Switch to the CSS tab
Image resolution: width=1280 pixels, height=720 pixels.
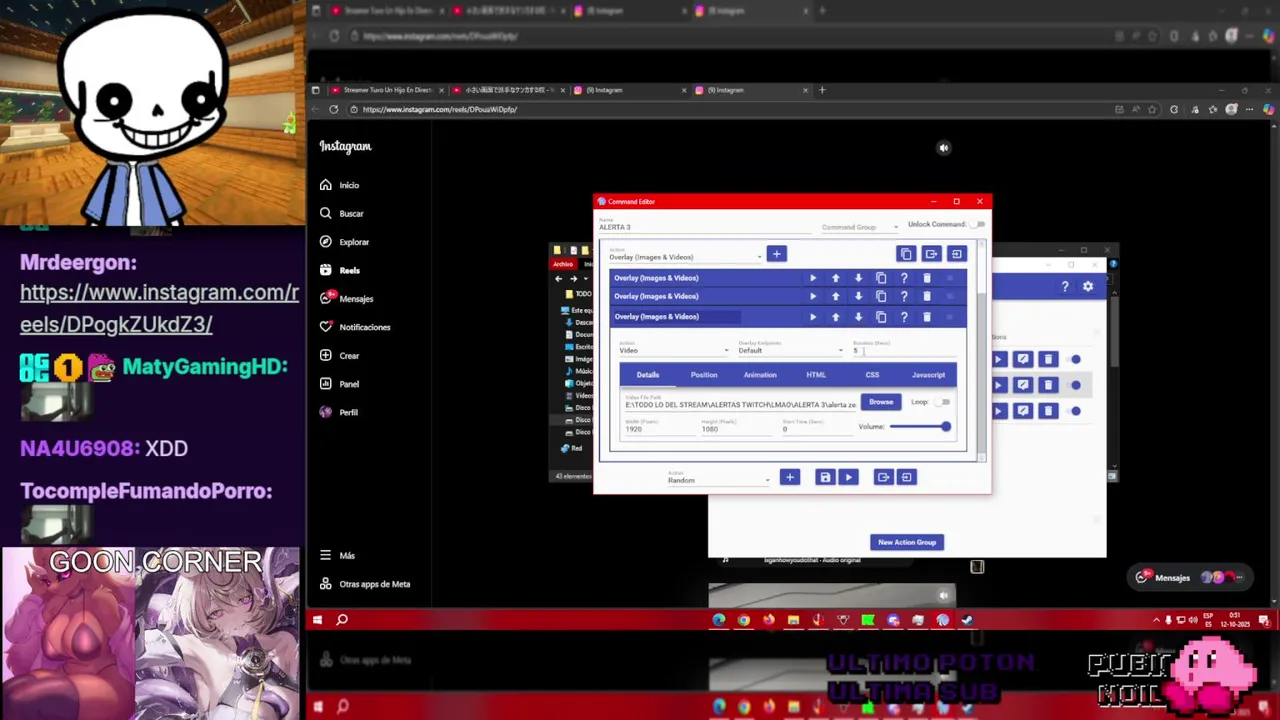click(872, 375)
